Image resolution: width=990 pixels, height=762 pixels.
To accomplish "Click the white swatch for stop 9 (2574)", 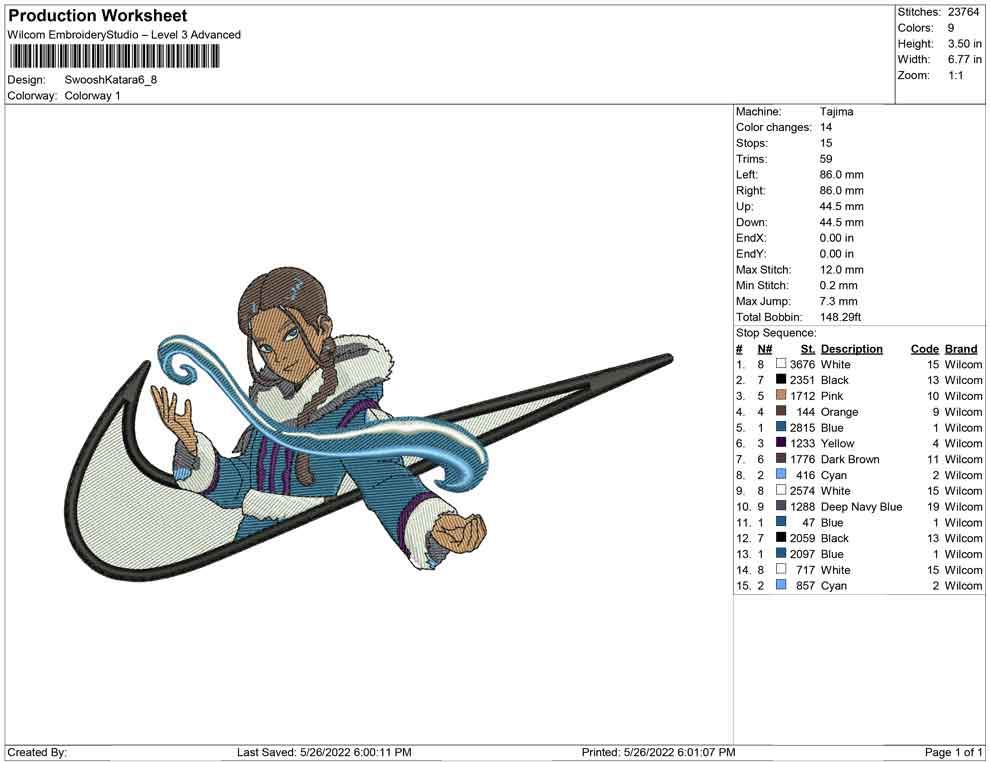I will tap(781, 490).
